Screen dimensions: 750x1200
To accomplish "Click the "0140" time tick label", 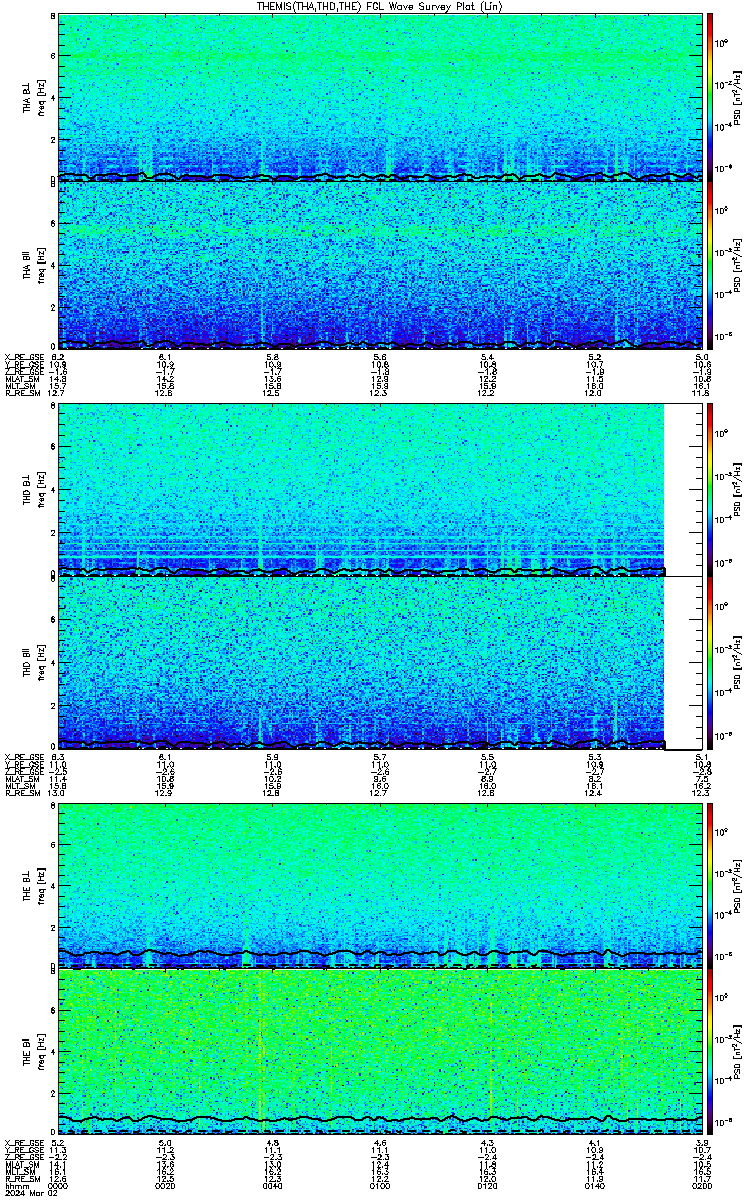I will click(x=594, y=1185).
